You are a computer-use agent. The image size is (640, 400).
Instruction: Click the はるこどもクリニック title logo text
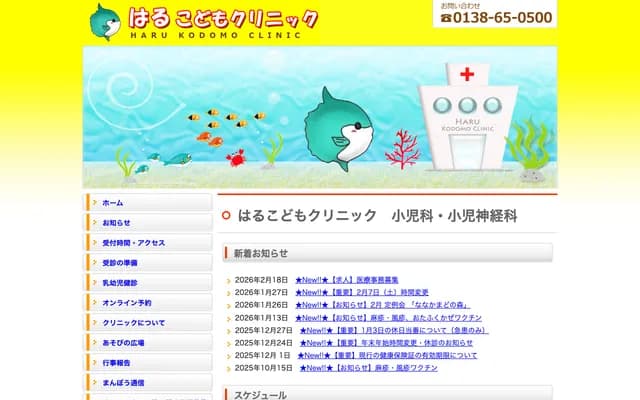223,18
